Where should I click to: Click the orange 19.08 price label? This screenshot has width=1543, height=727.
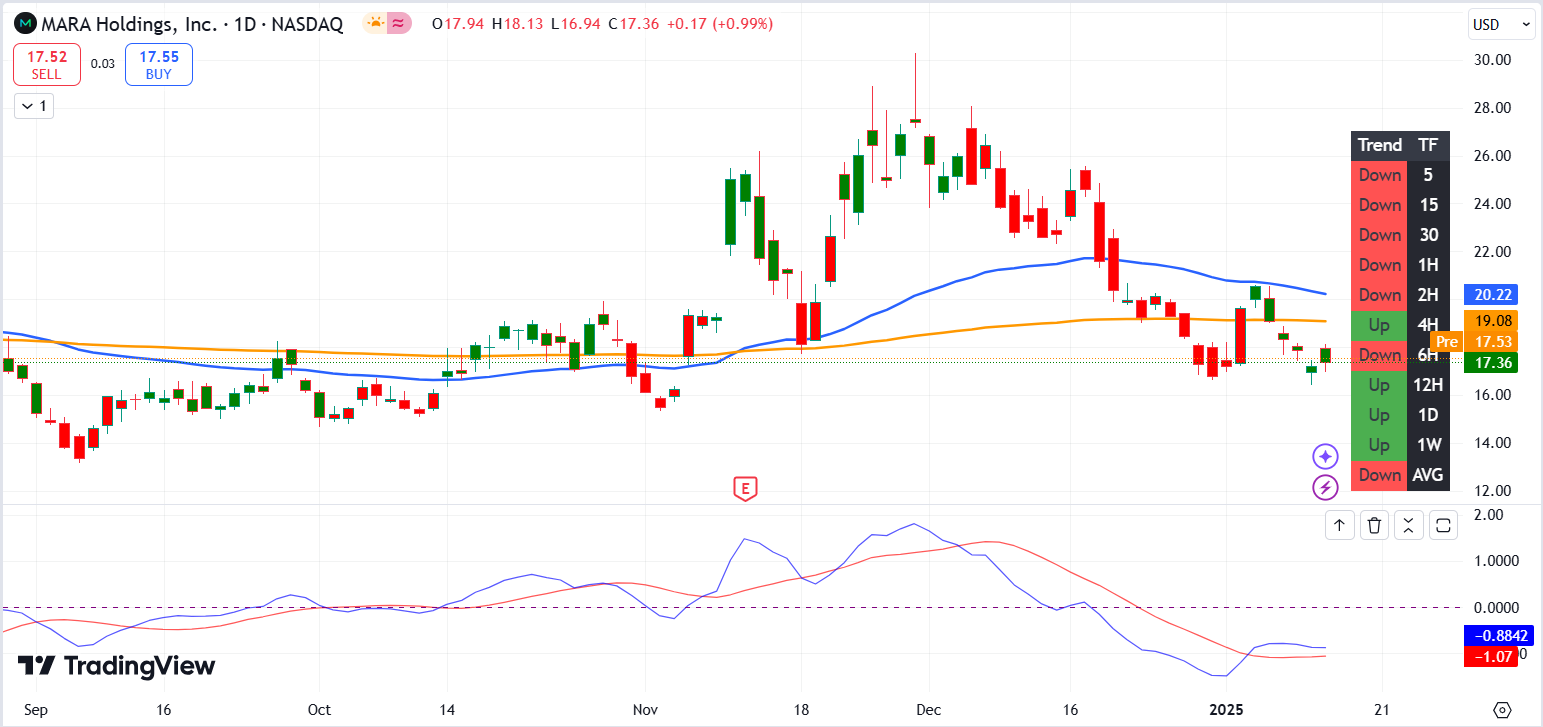tap(1492, 321)
